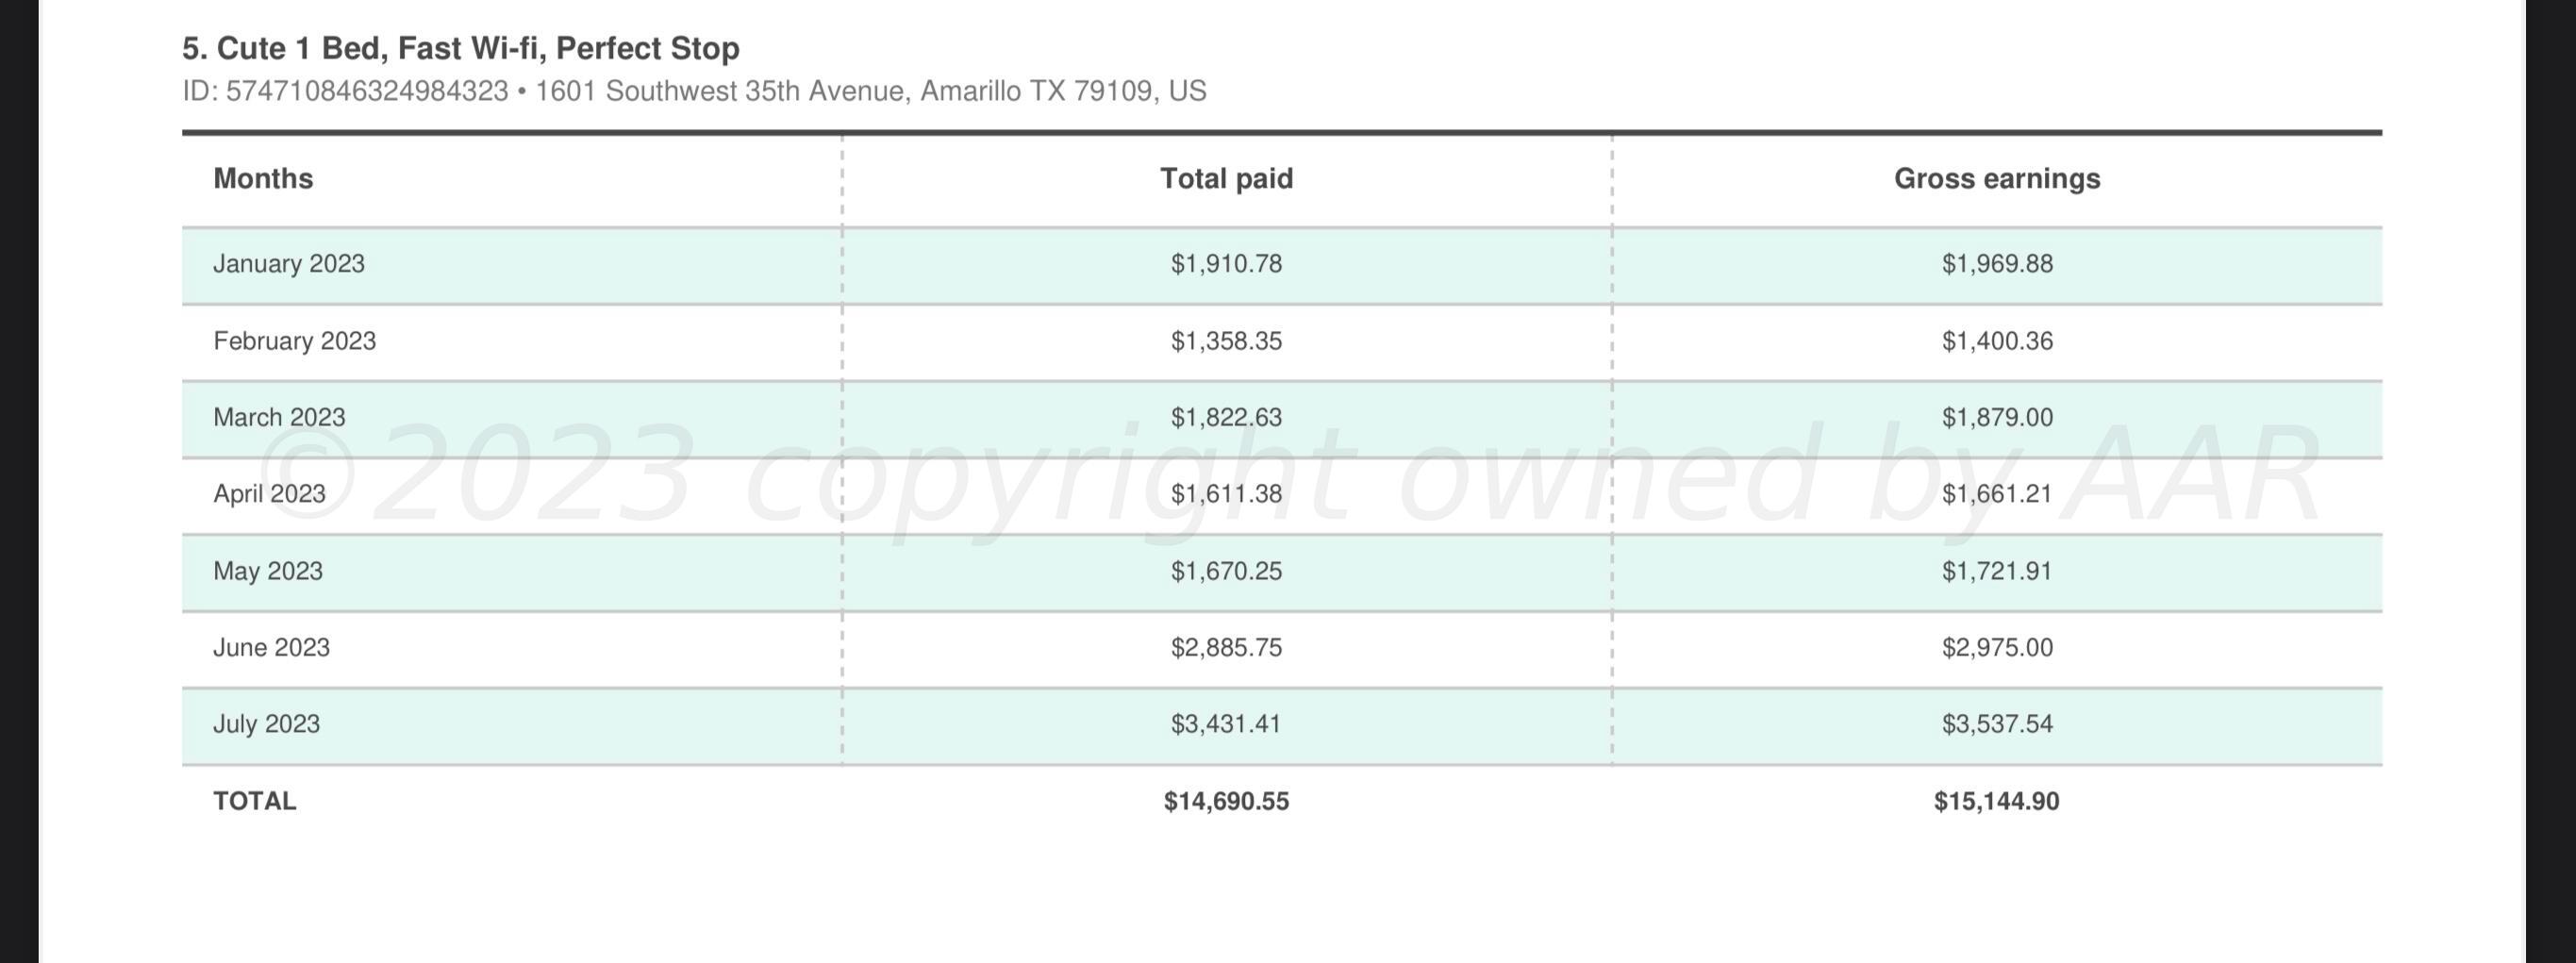Click the listing title "Cute 1 Bed, Fast Wi-fi, Perfect Stop"
This screenshot has height=963, width=2576.
(x=460, y=48)
